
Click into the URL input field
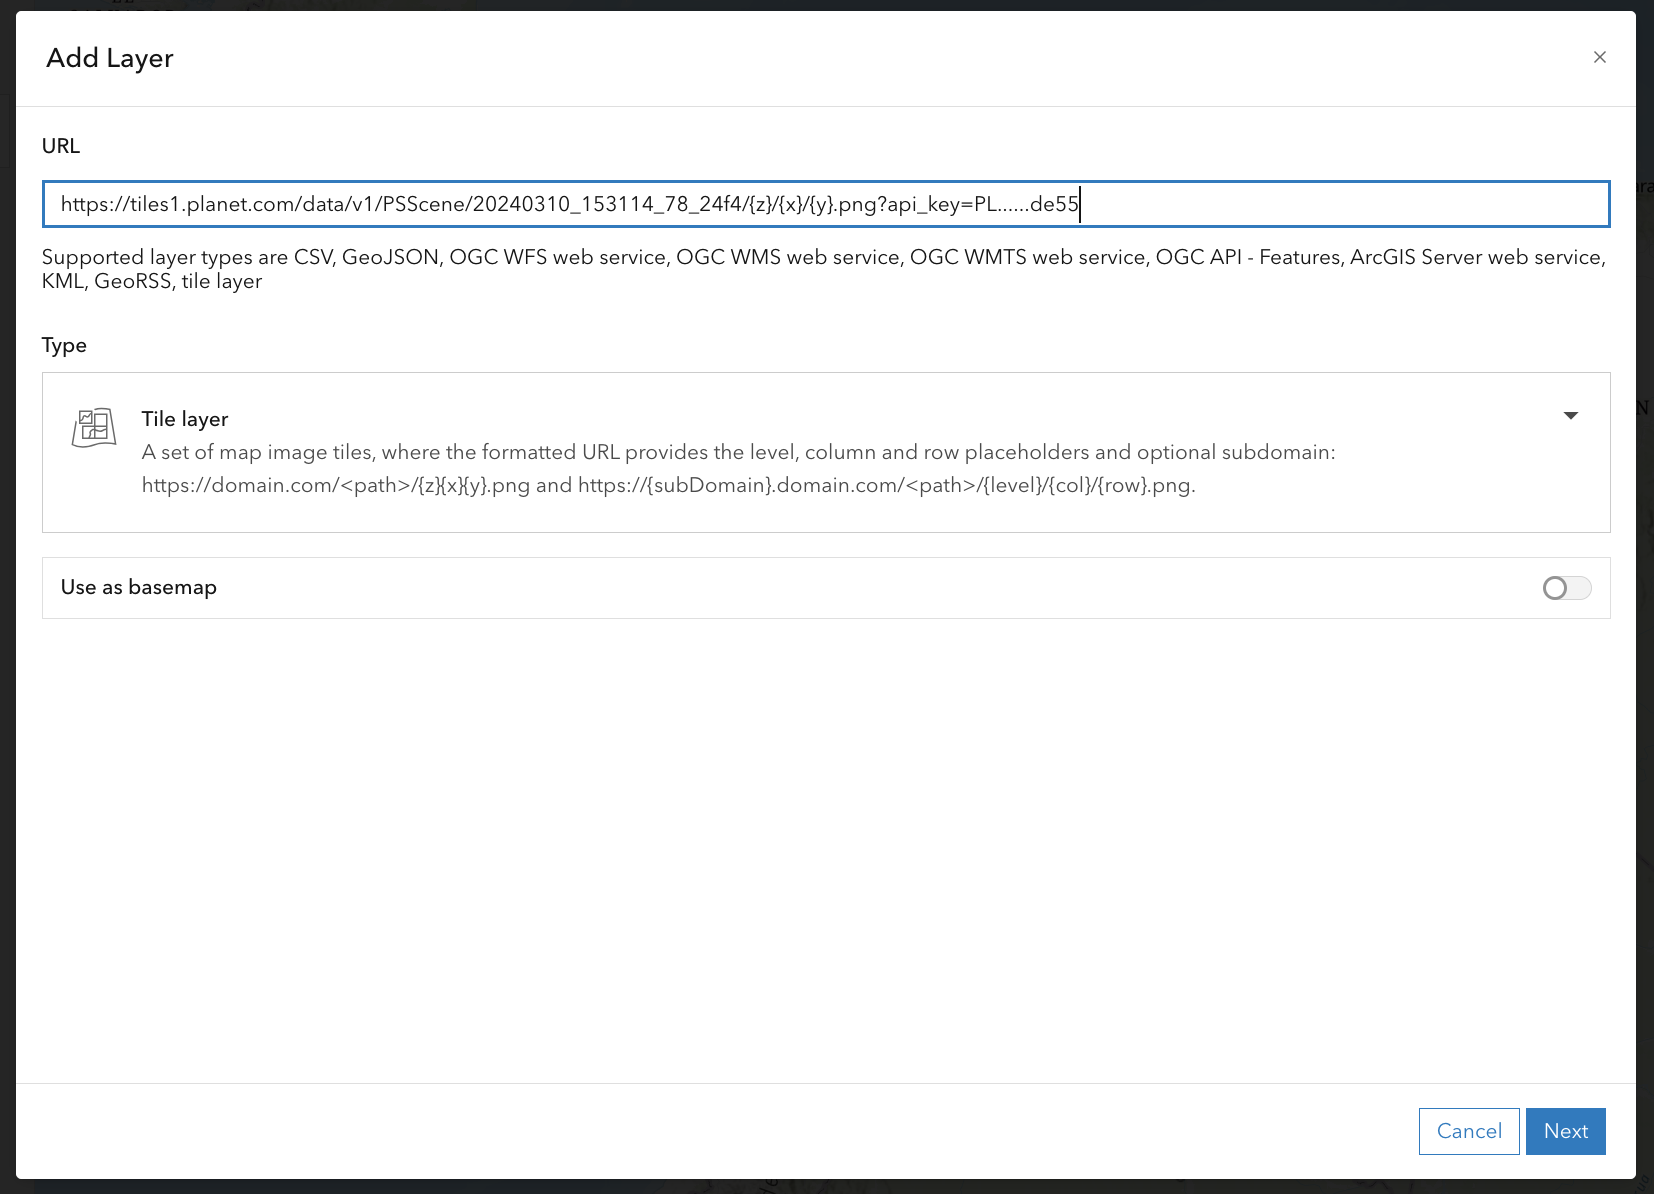point(826,204)
